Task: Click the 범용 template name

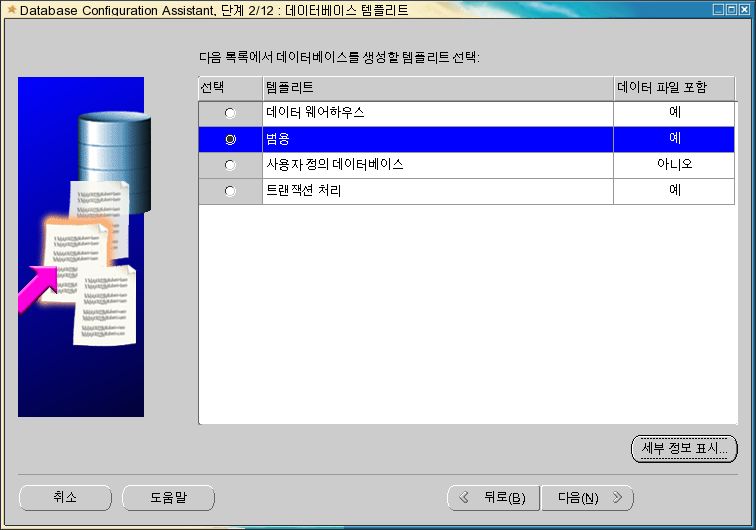Action: 278,139
